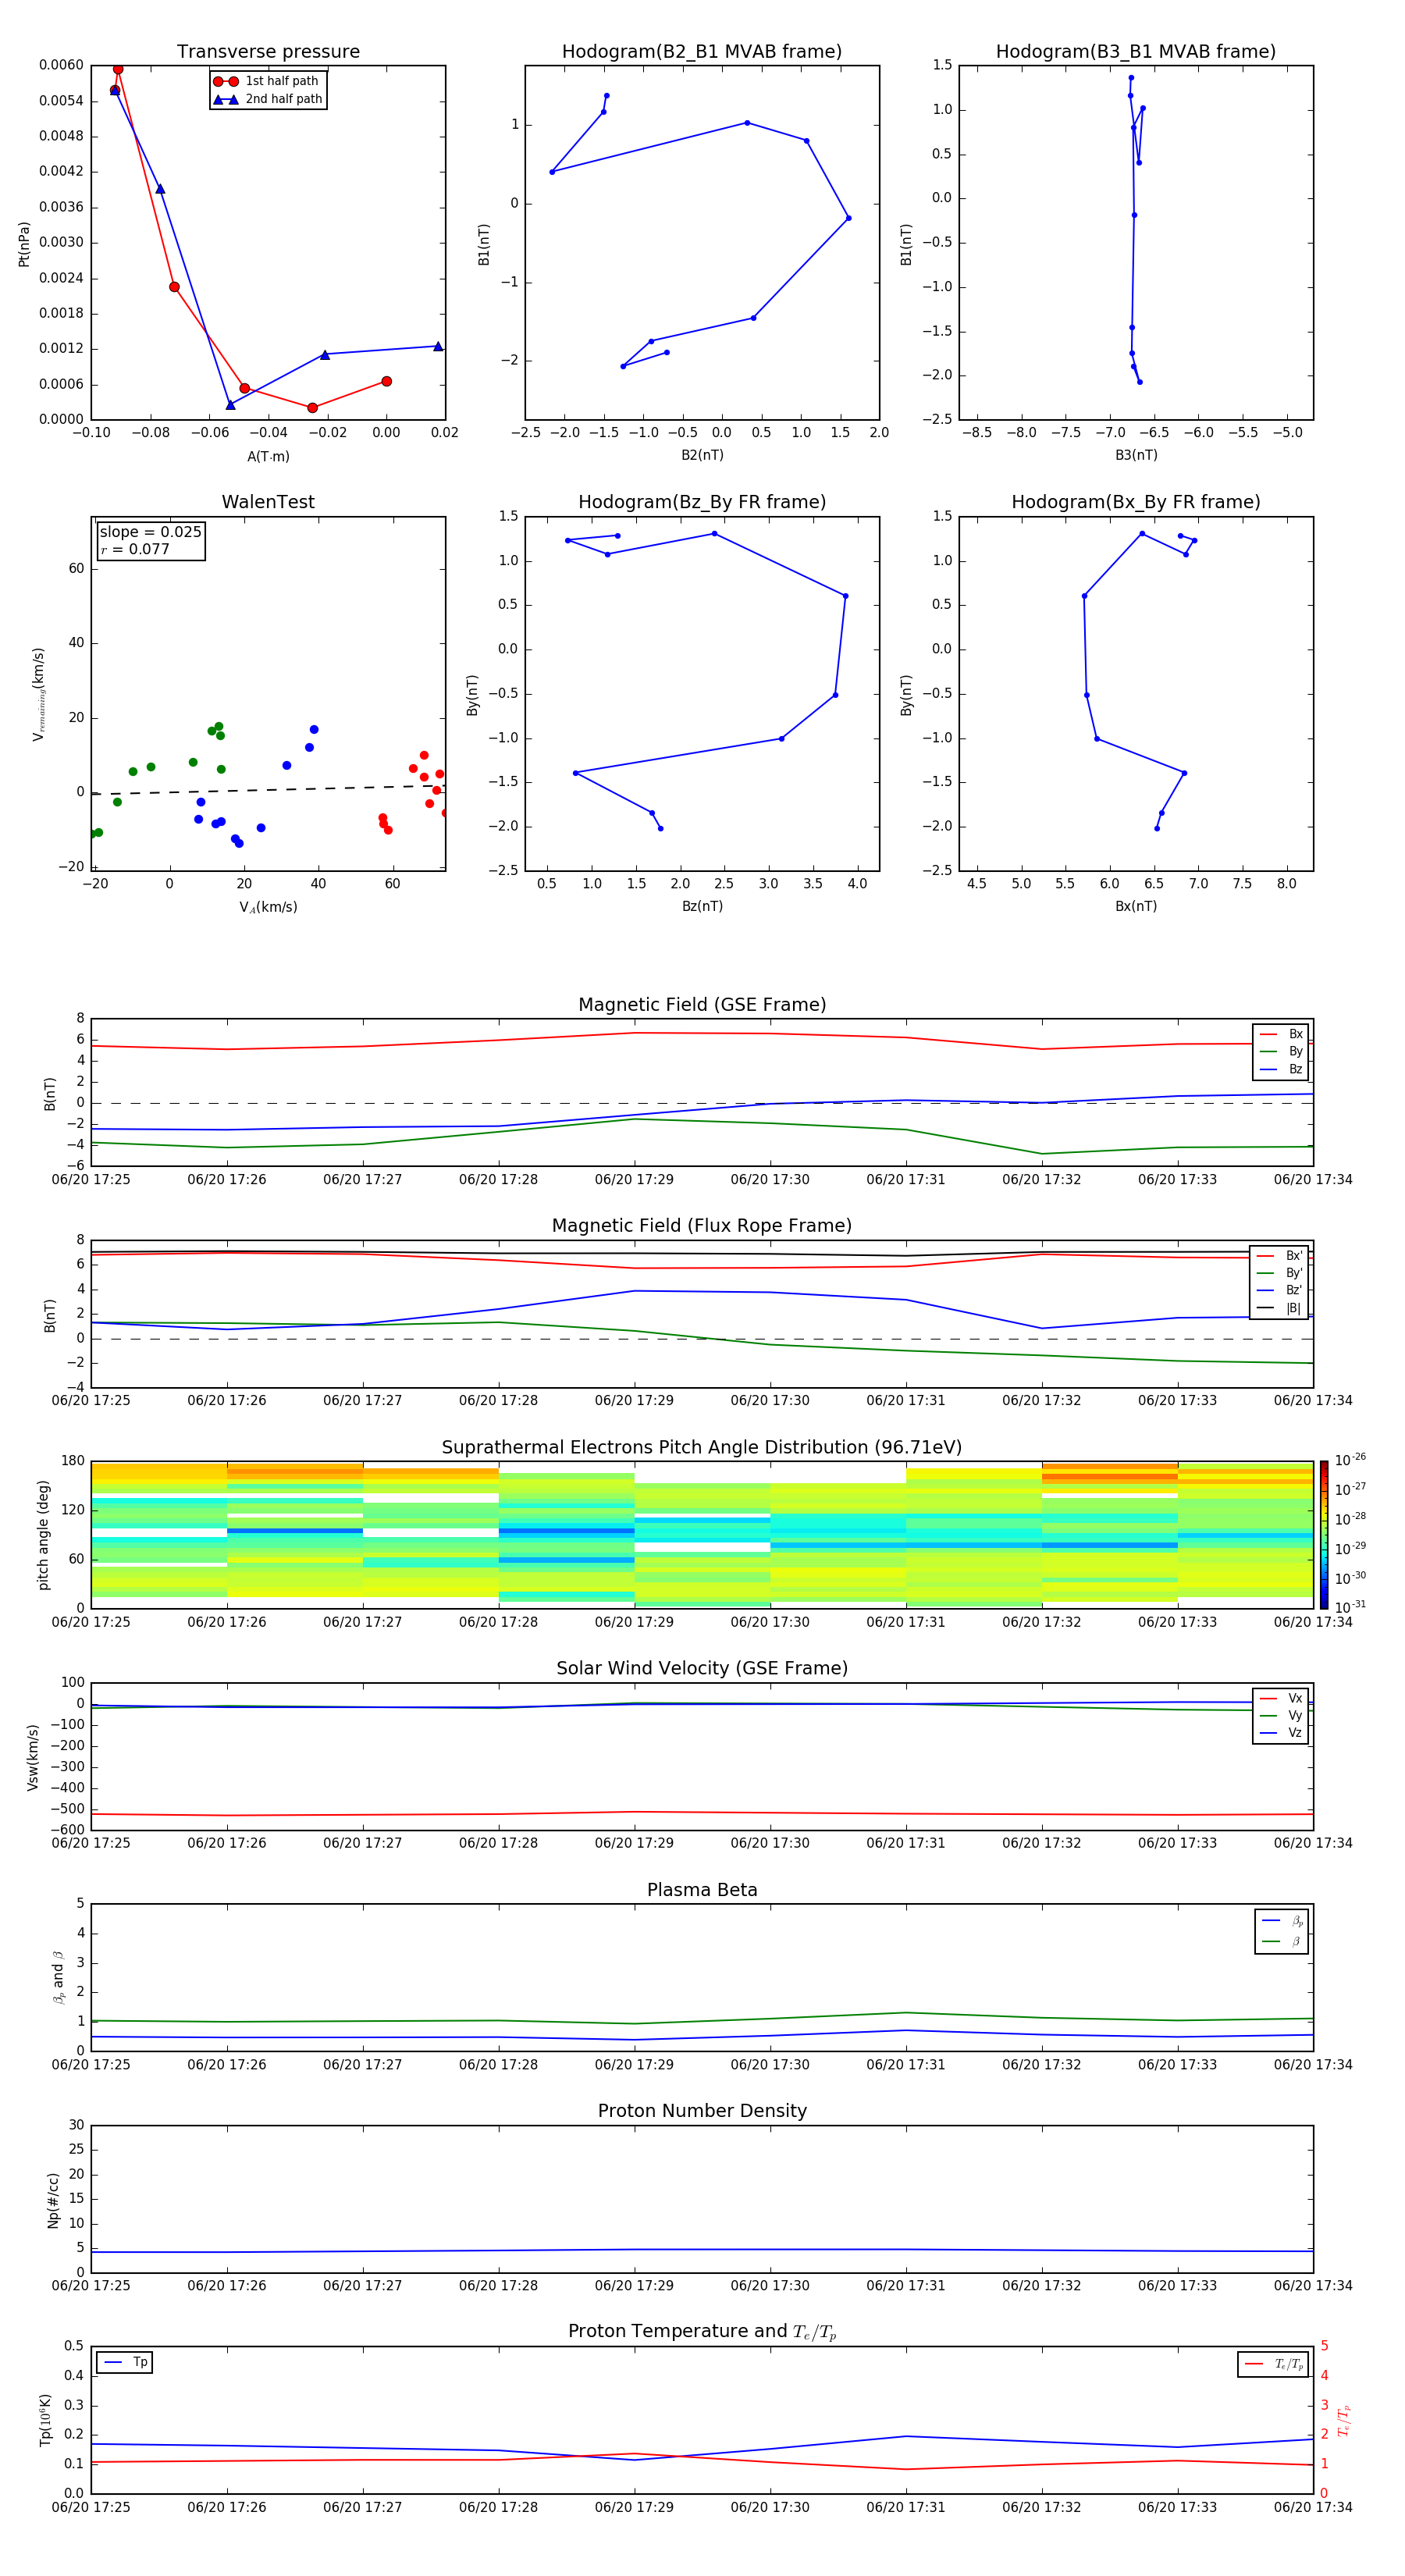Screen dimensions: 1405x2576
Task: Click the blue "Bz" legend entry in the GSE Frame plot
Action: pos(1281,1070)
